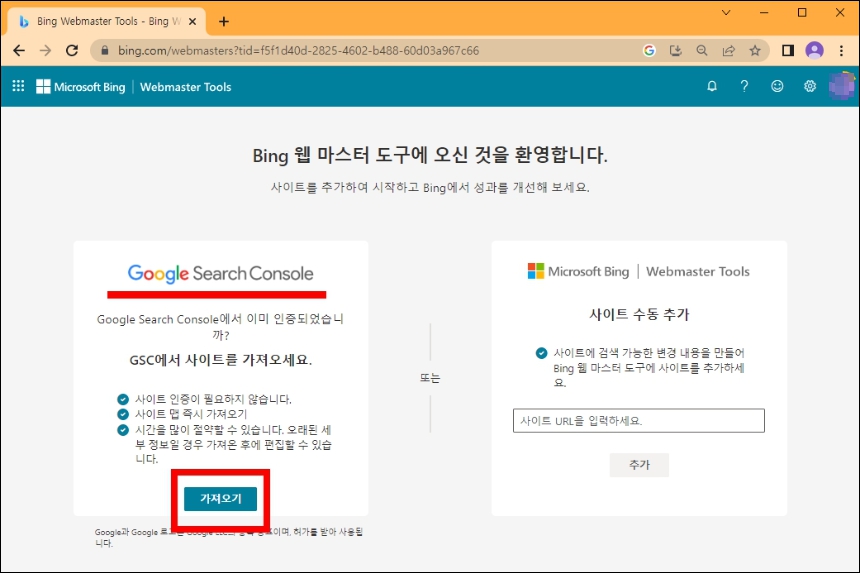Toggle the browser side panel
The image size is (860, 573).
788,50
